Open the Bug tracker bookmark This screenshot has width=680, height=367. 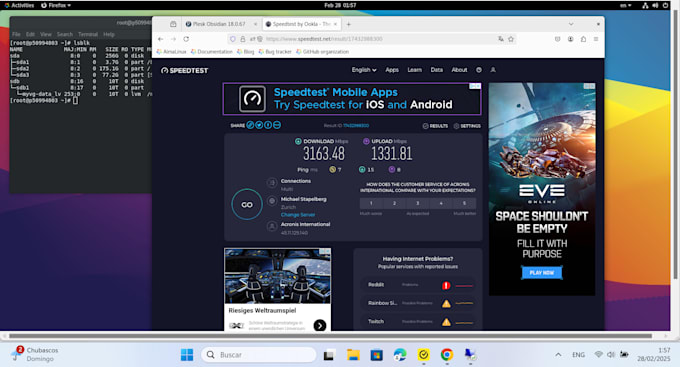point(275,52)
